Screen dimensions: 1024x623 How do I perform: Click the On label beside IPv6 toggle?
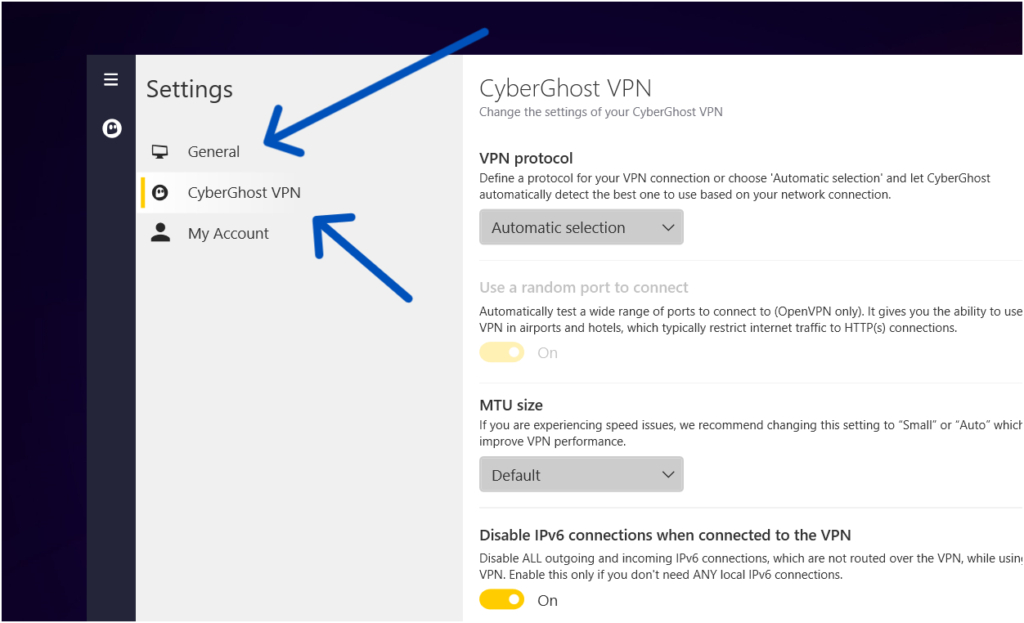(x=547, y=600)
